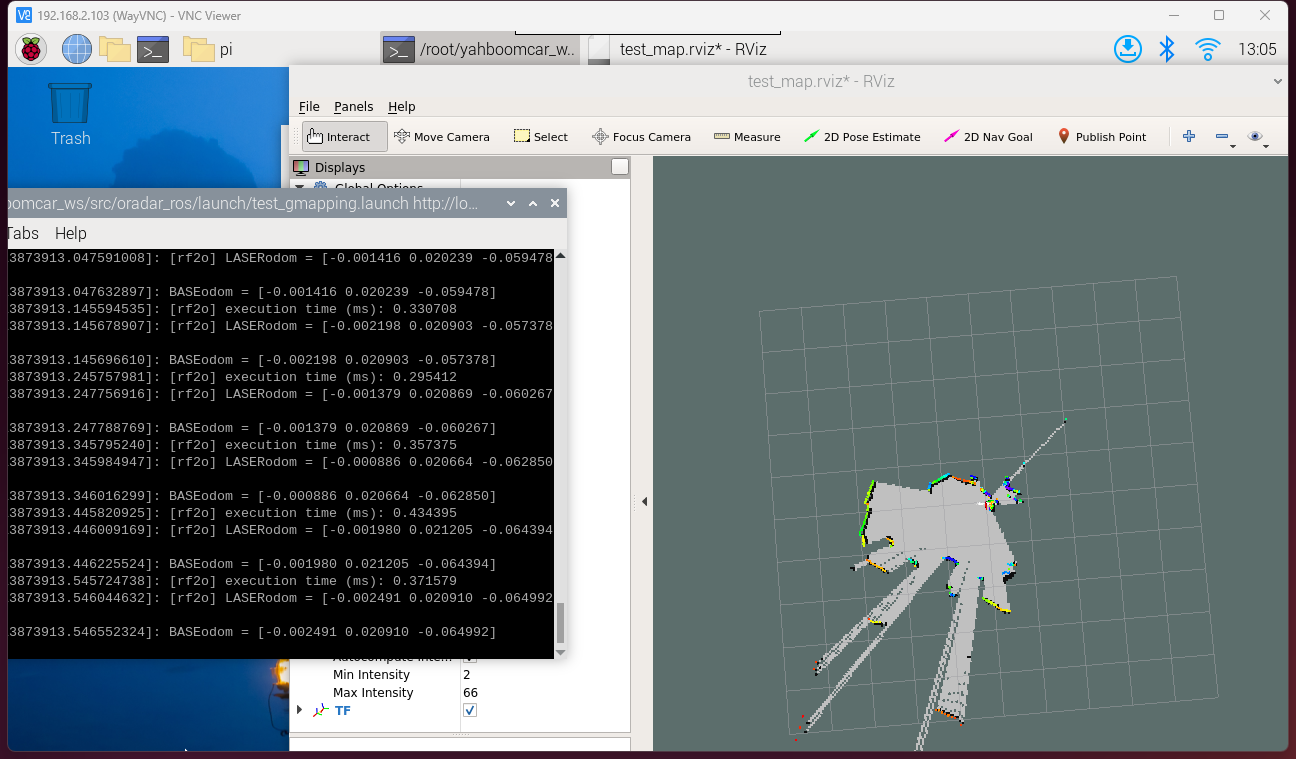The image size is (1296, 759).
Task: Open the eye visibility dropdown in toolbar
Action: pos(1257,137)
